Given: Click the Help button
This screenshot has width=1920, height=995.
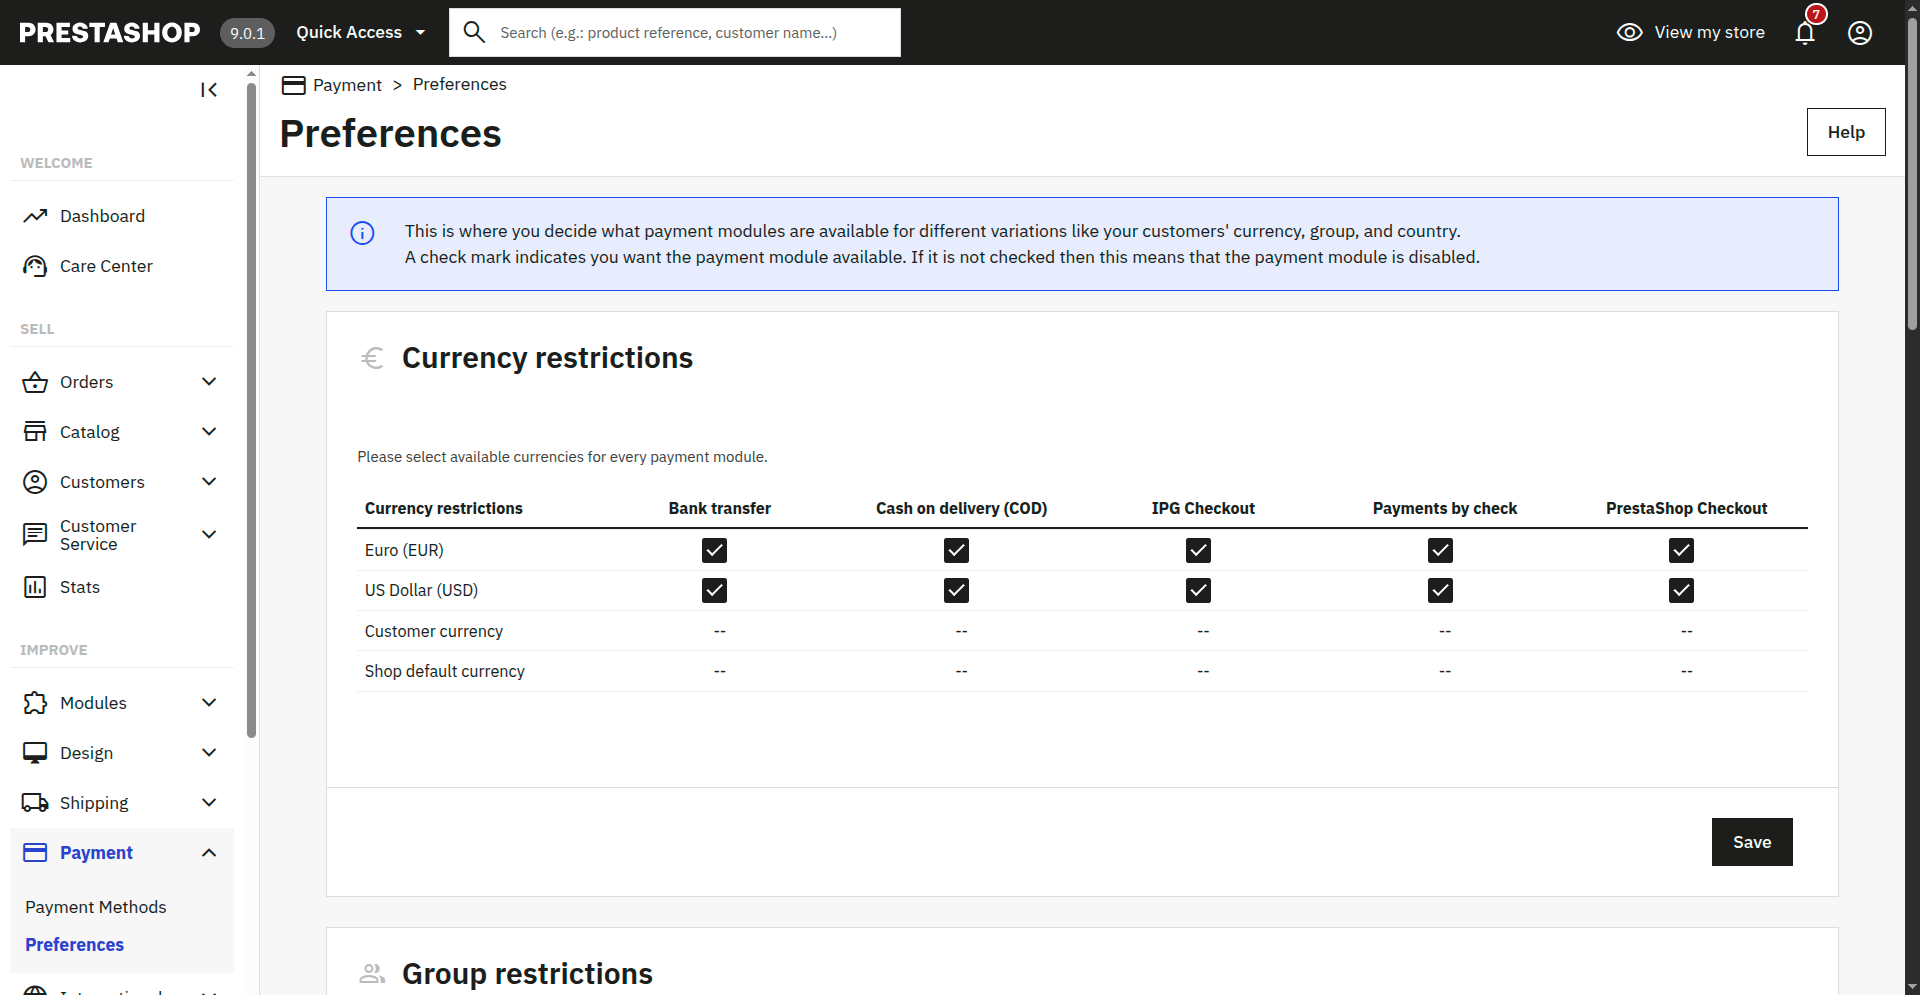Looking at the screenshot, I should point(1846,132).
